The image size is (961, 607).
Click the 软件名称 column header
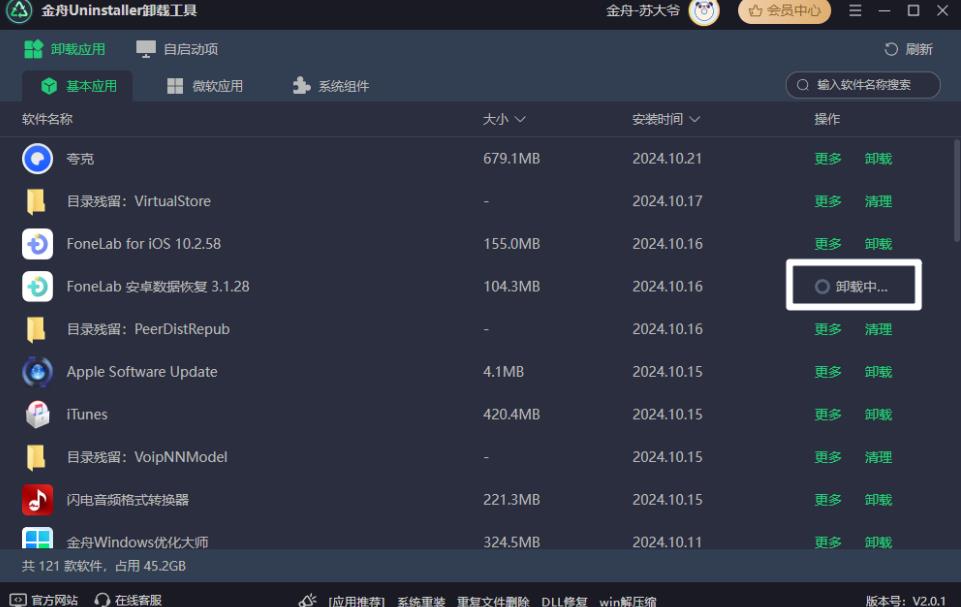click(47, 119)
